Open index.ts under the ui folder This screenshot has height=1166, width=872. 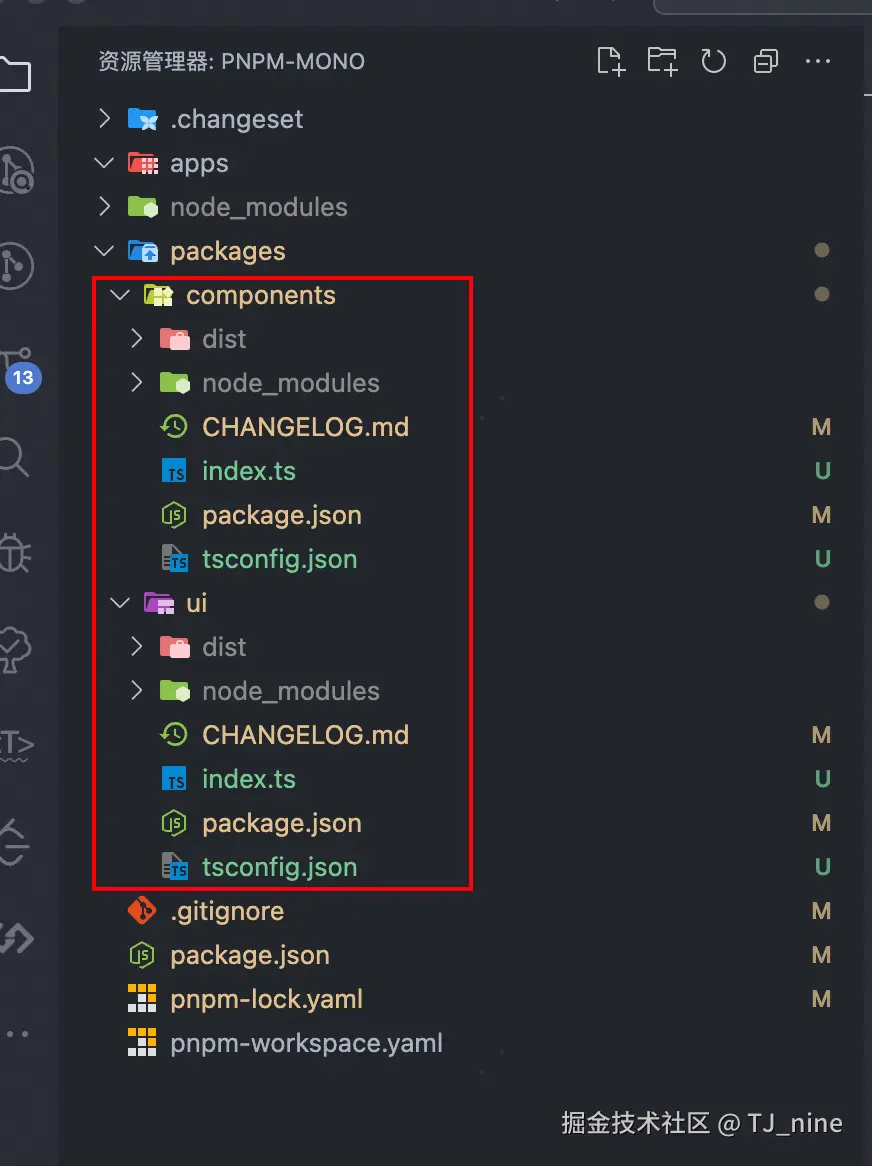[x=248, y=779]
